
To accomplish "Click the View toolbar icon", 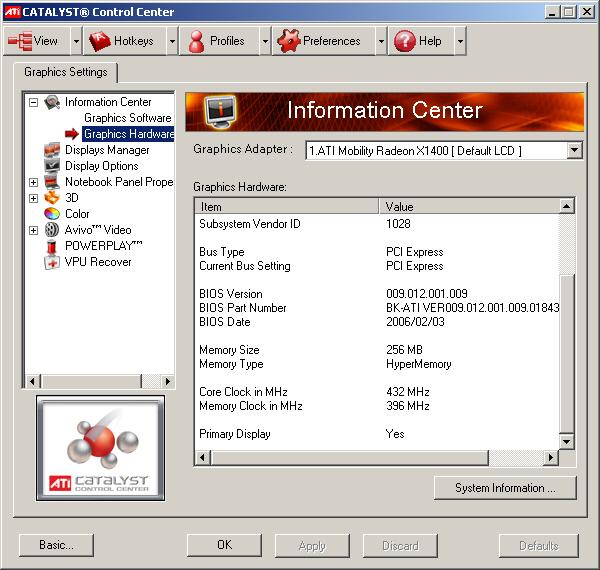I will tap(20, 41).
